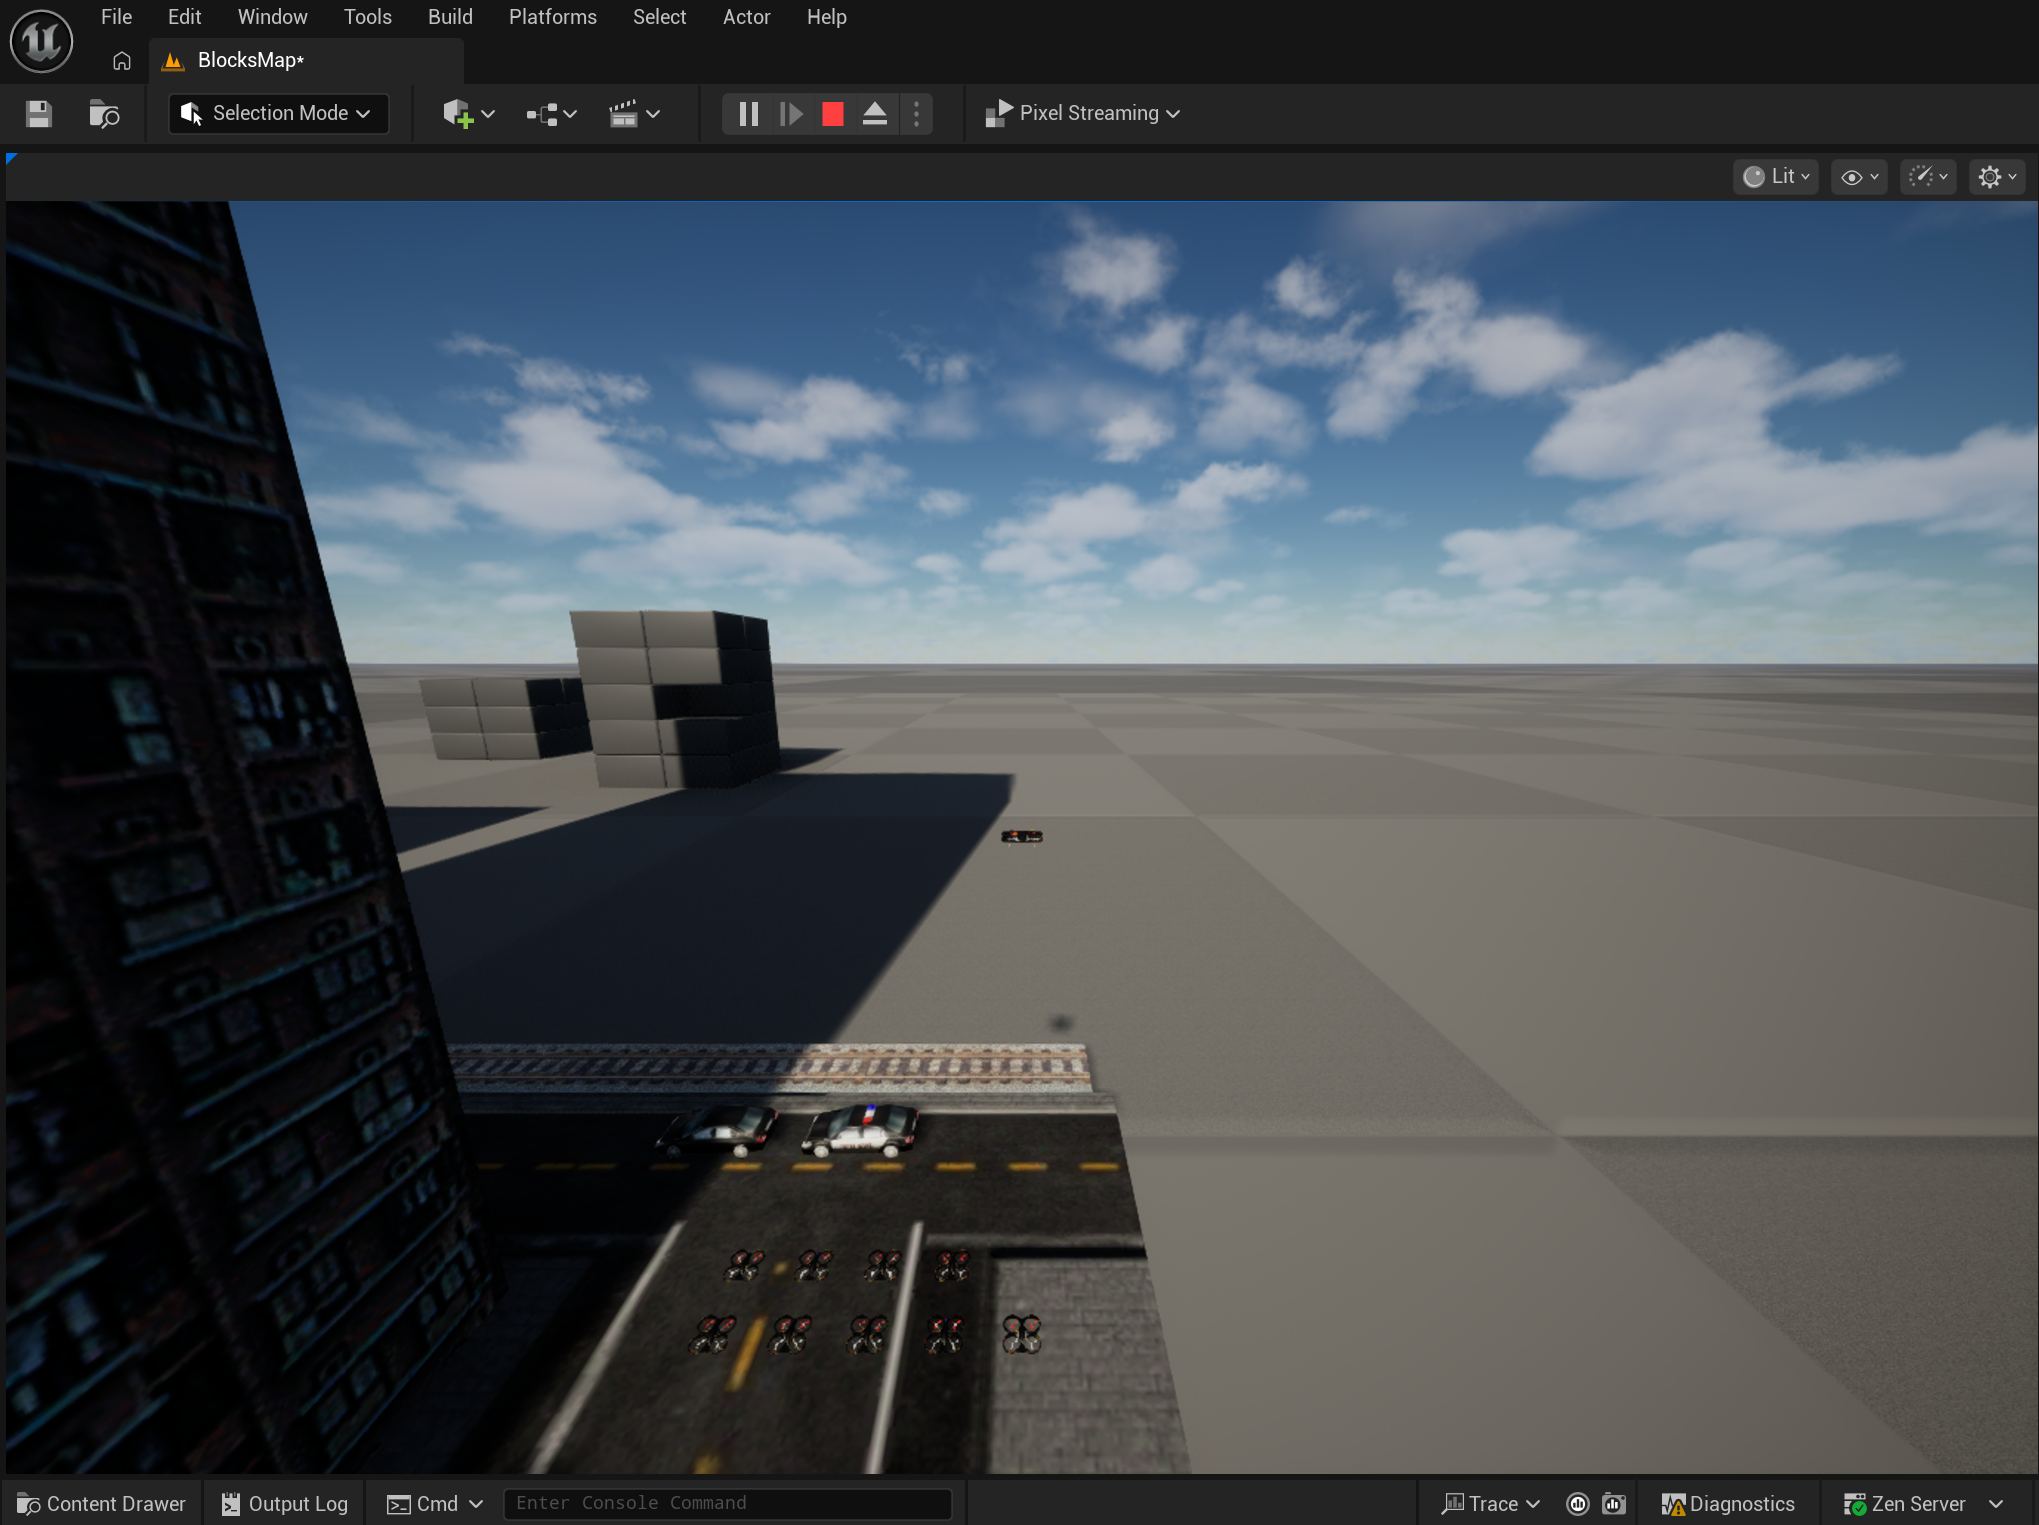This screenshot has width=2039, height=1525.
Task: Open the Lit view mode selector
Action: click(1775, 177)
